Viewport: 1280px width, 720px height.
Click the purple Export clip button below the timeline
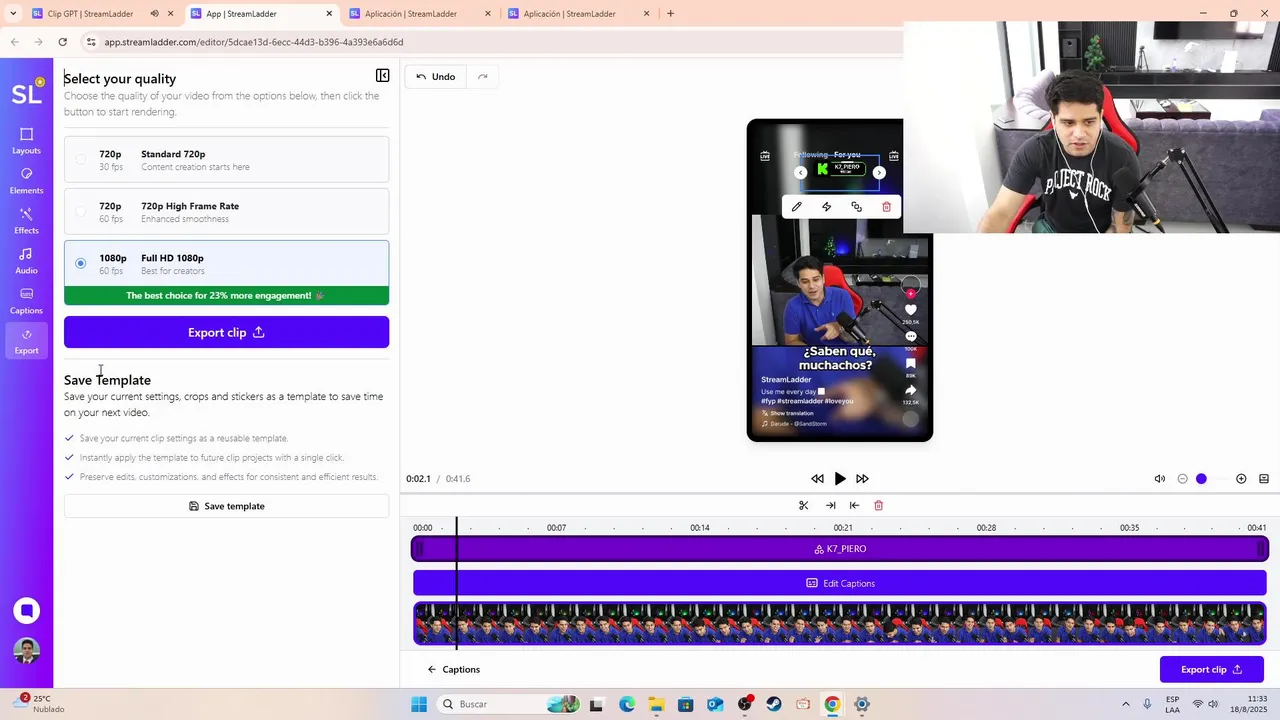[x=1212, y=670]
